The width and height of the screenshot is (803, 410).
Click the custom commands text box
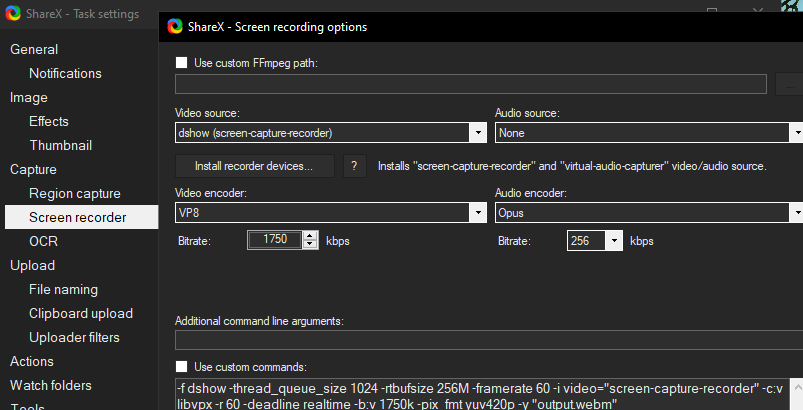tap(482, 394)
